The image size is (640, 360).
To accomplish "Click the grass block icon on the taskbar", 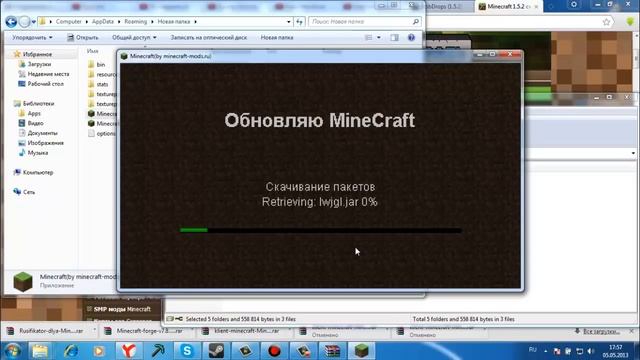I will (x=362, y=351).
